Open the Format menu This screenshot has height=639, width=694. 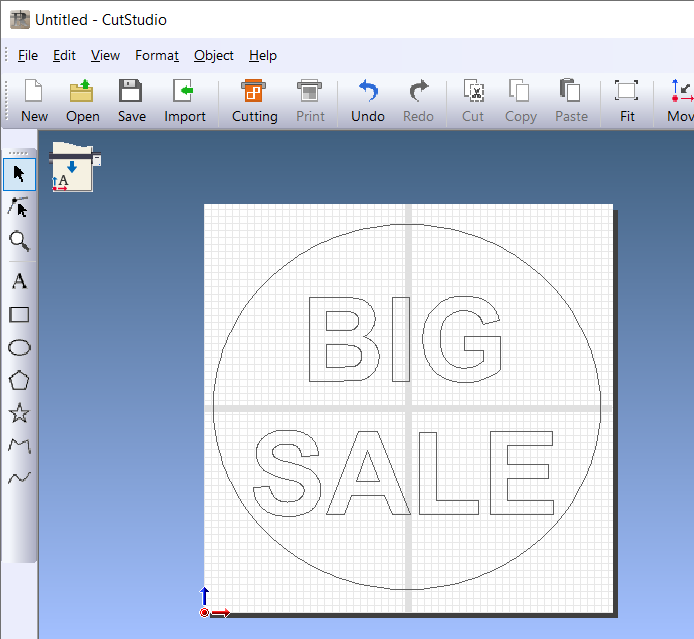[157, 55]
